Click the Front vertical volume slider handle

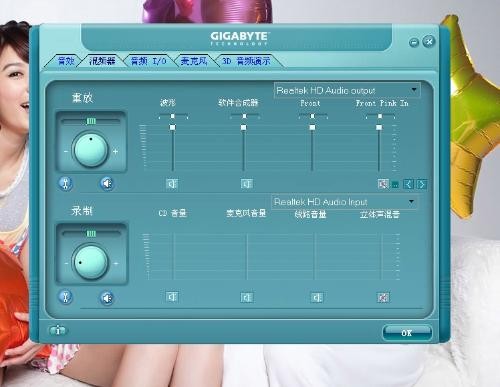(x=312, y=127)
